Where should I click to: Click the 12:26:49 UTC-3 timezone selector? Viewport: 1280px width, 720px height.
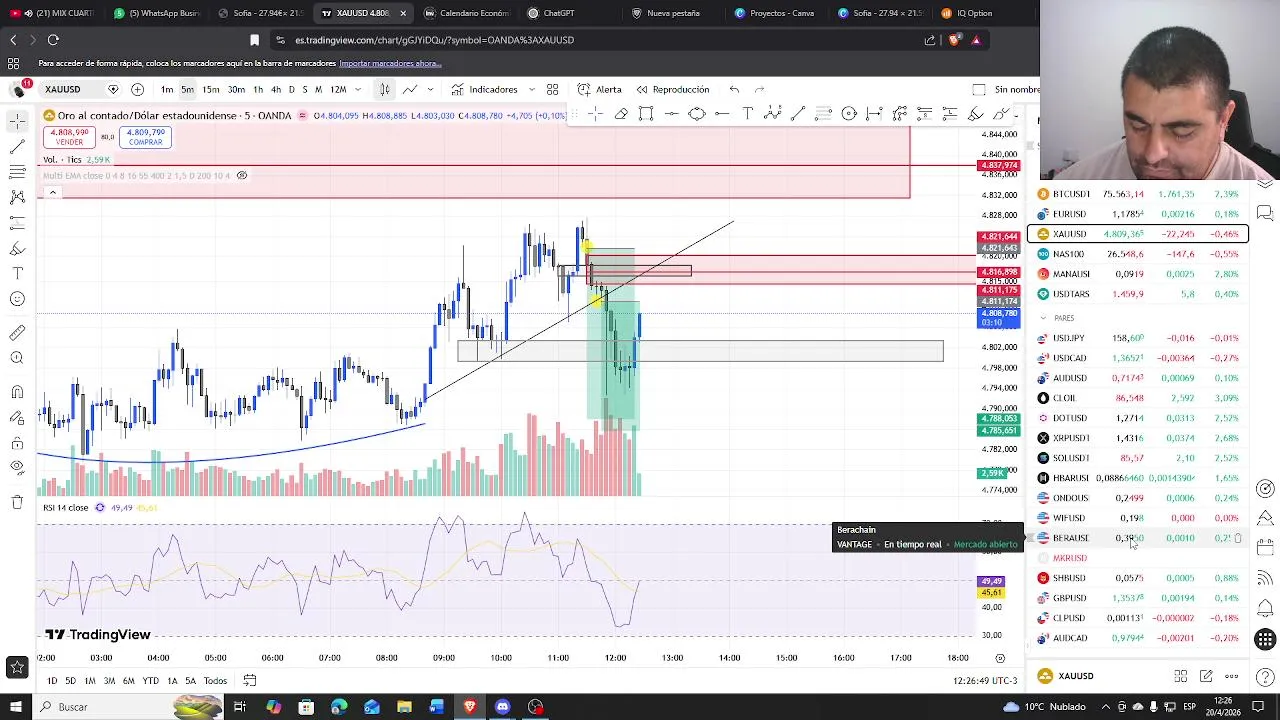pyautogui.click(x=985, y=681)
